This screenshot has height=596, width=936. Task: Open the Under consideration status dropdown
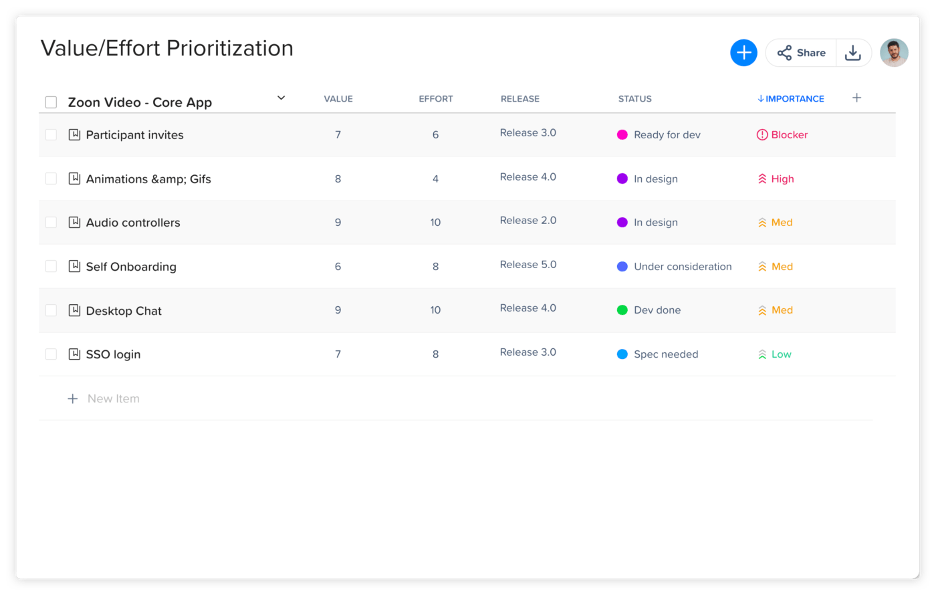point(682,267)
